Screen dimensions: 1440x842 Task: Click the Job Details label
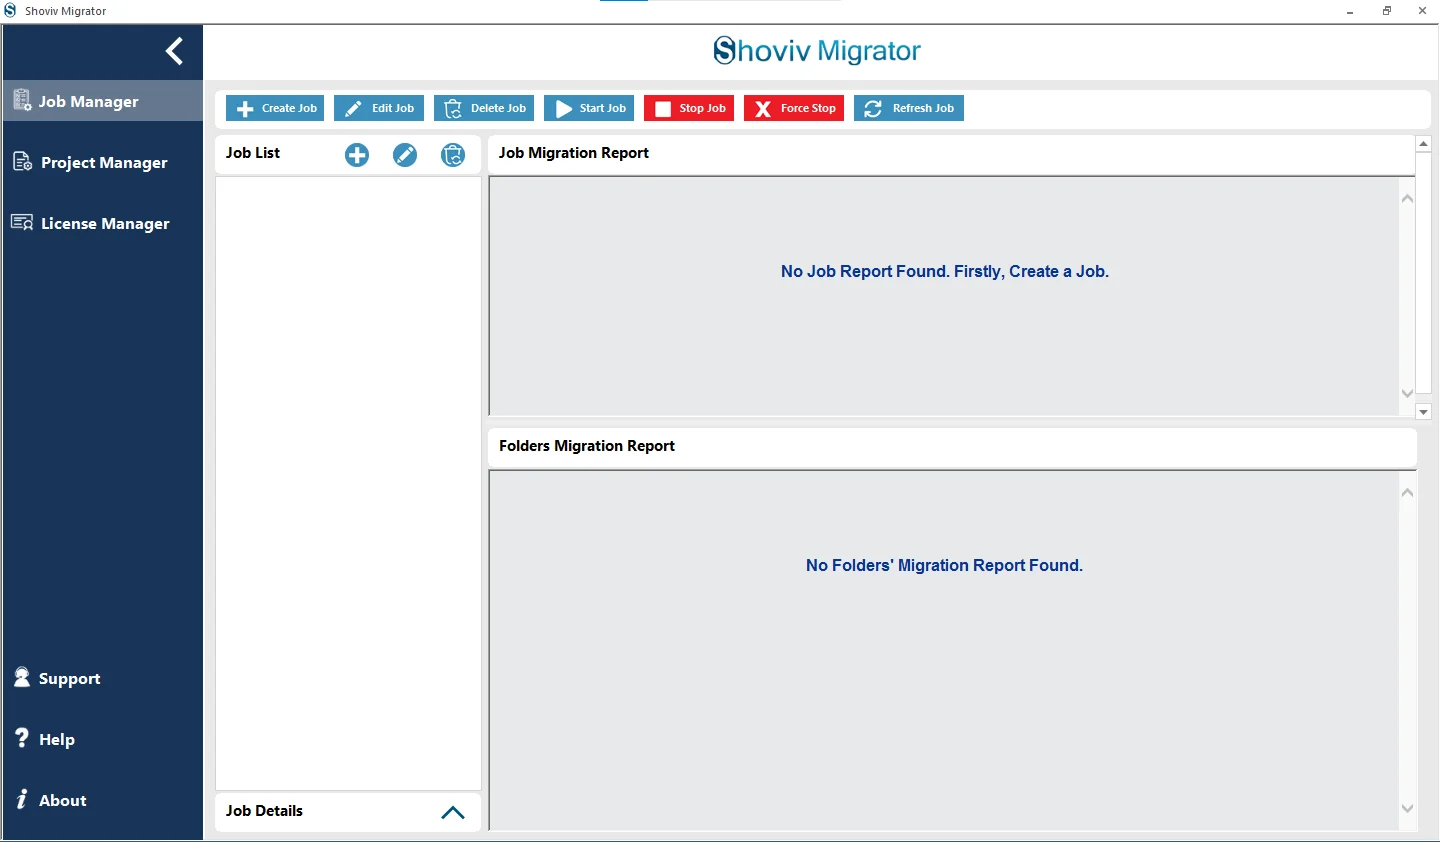click(264, 811)
